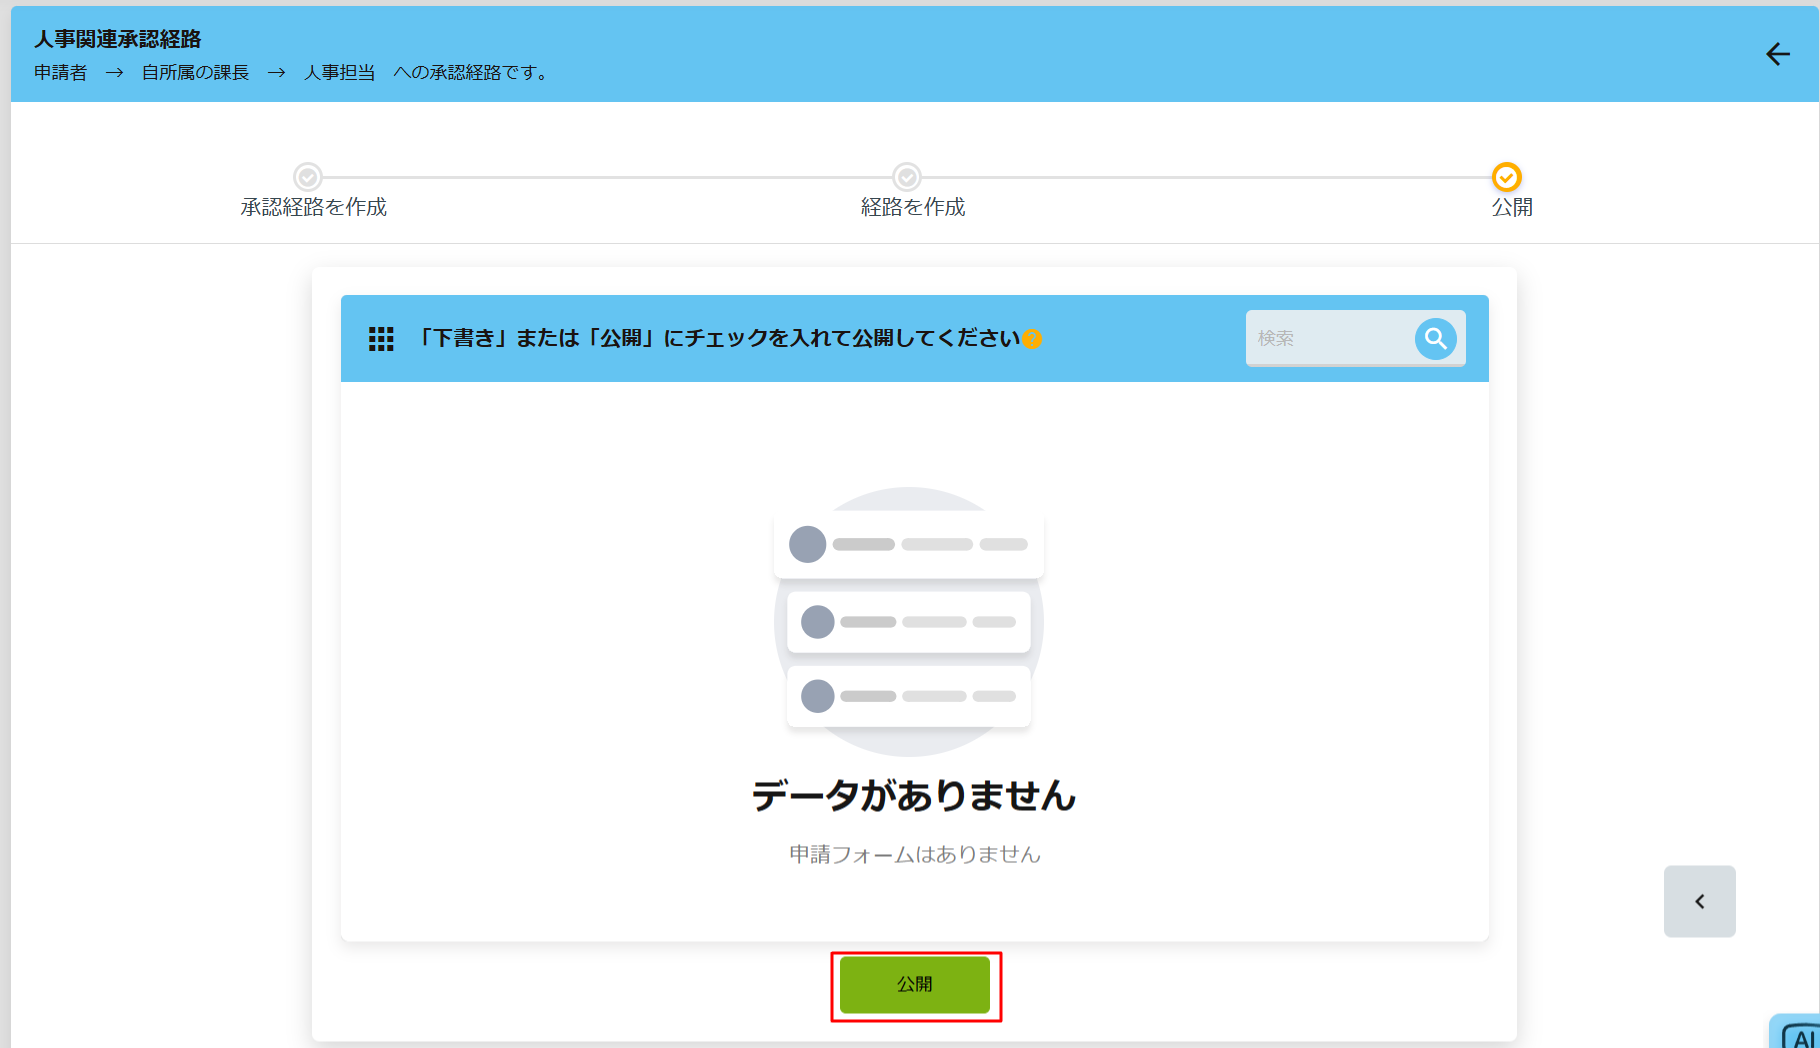Go to the 承認経路を作成 step label

[x=313, y=207]
